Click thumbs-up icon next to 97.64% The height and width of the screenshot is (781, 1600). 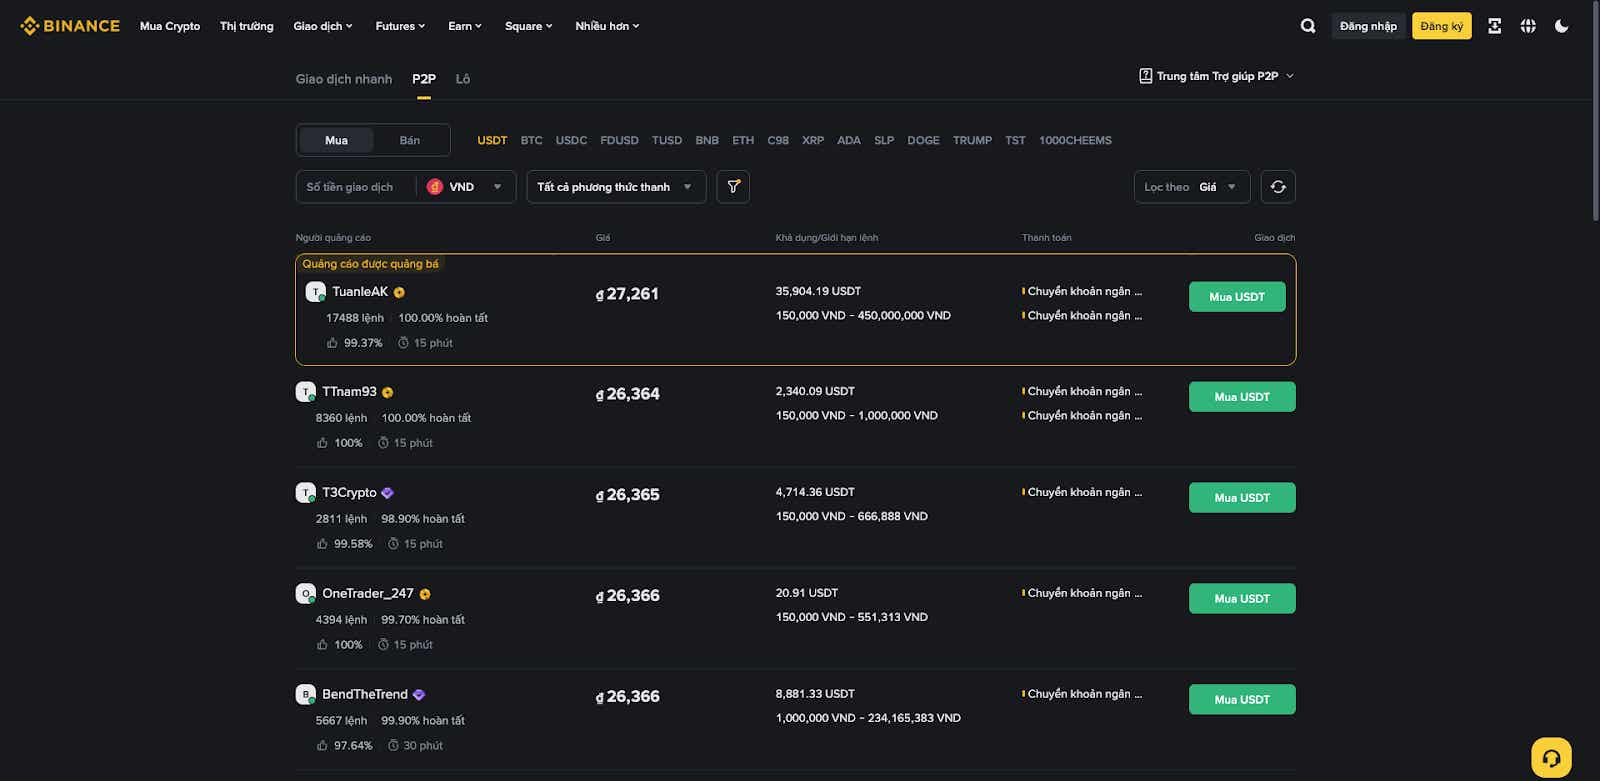pos(322,746)
